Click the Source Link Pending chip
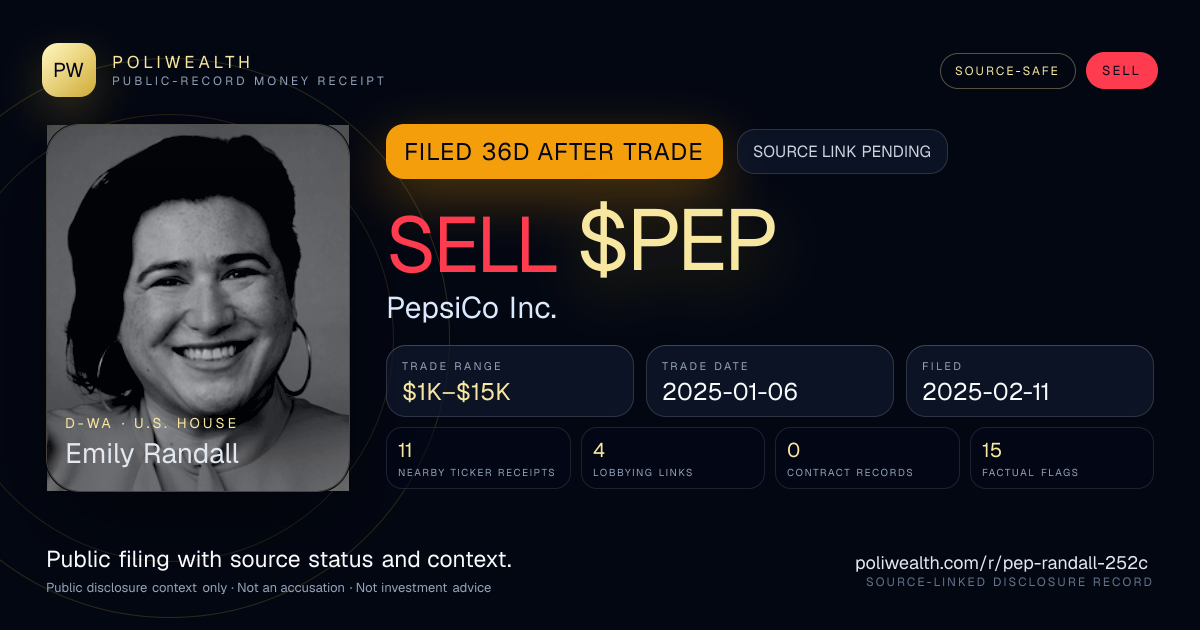Screen dimensions: 1200x630 [x=842, y=152]
